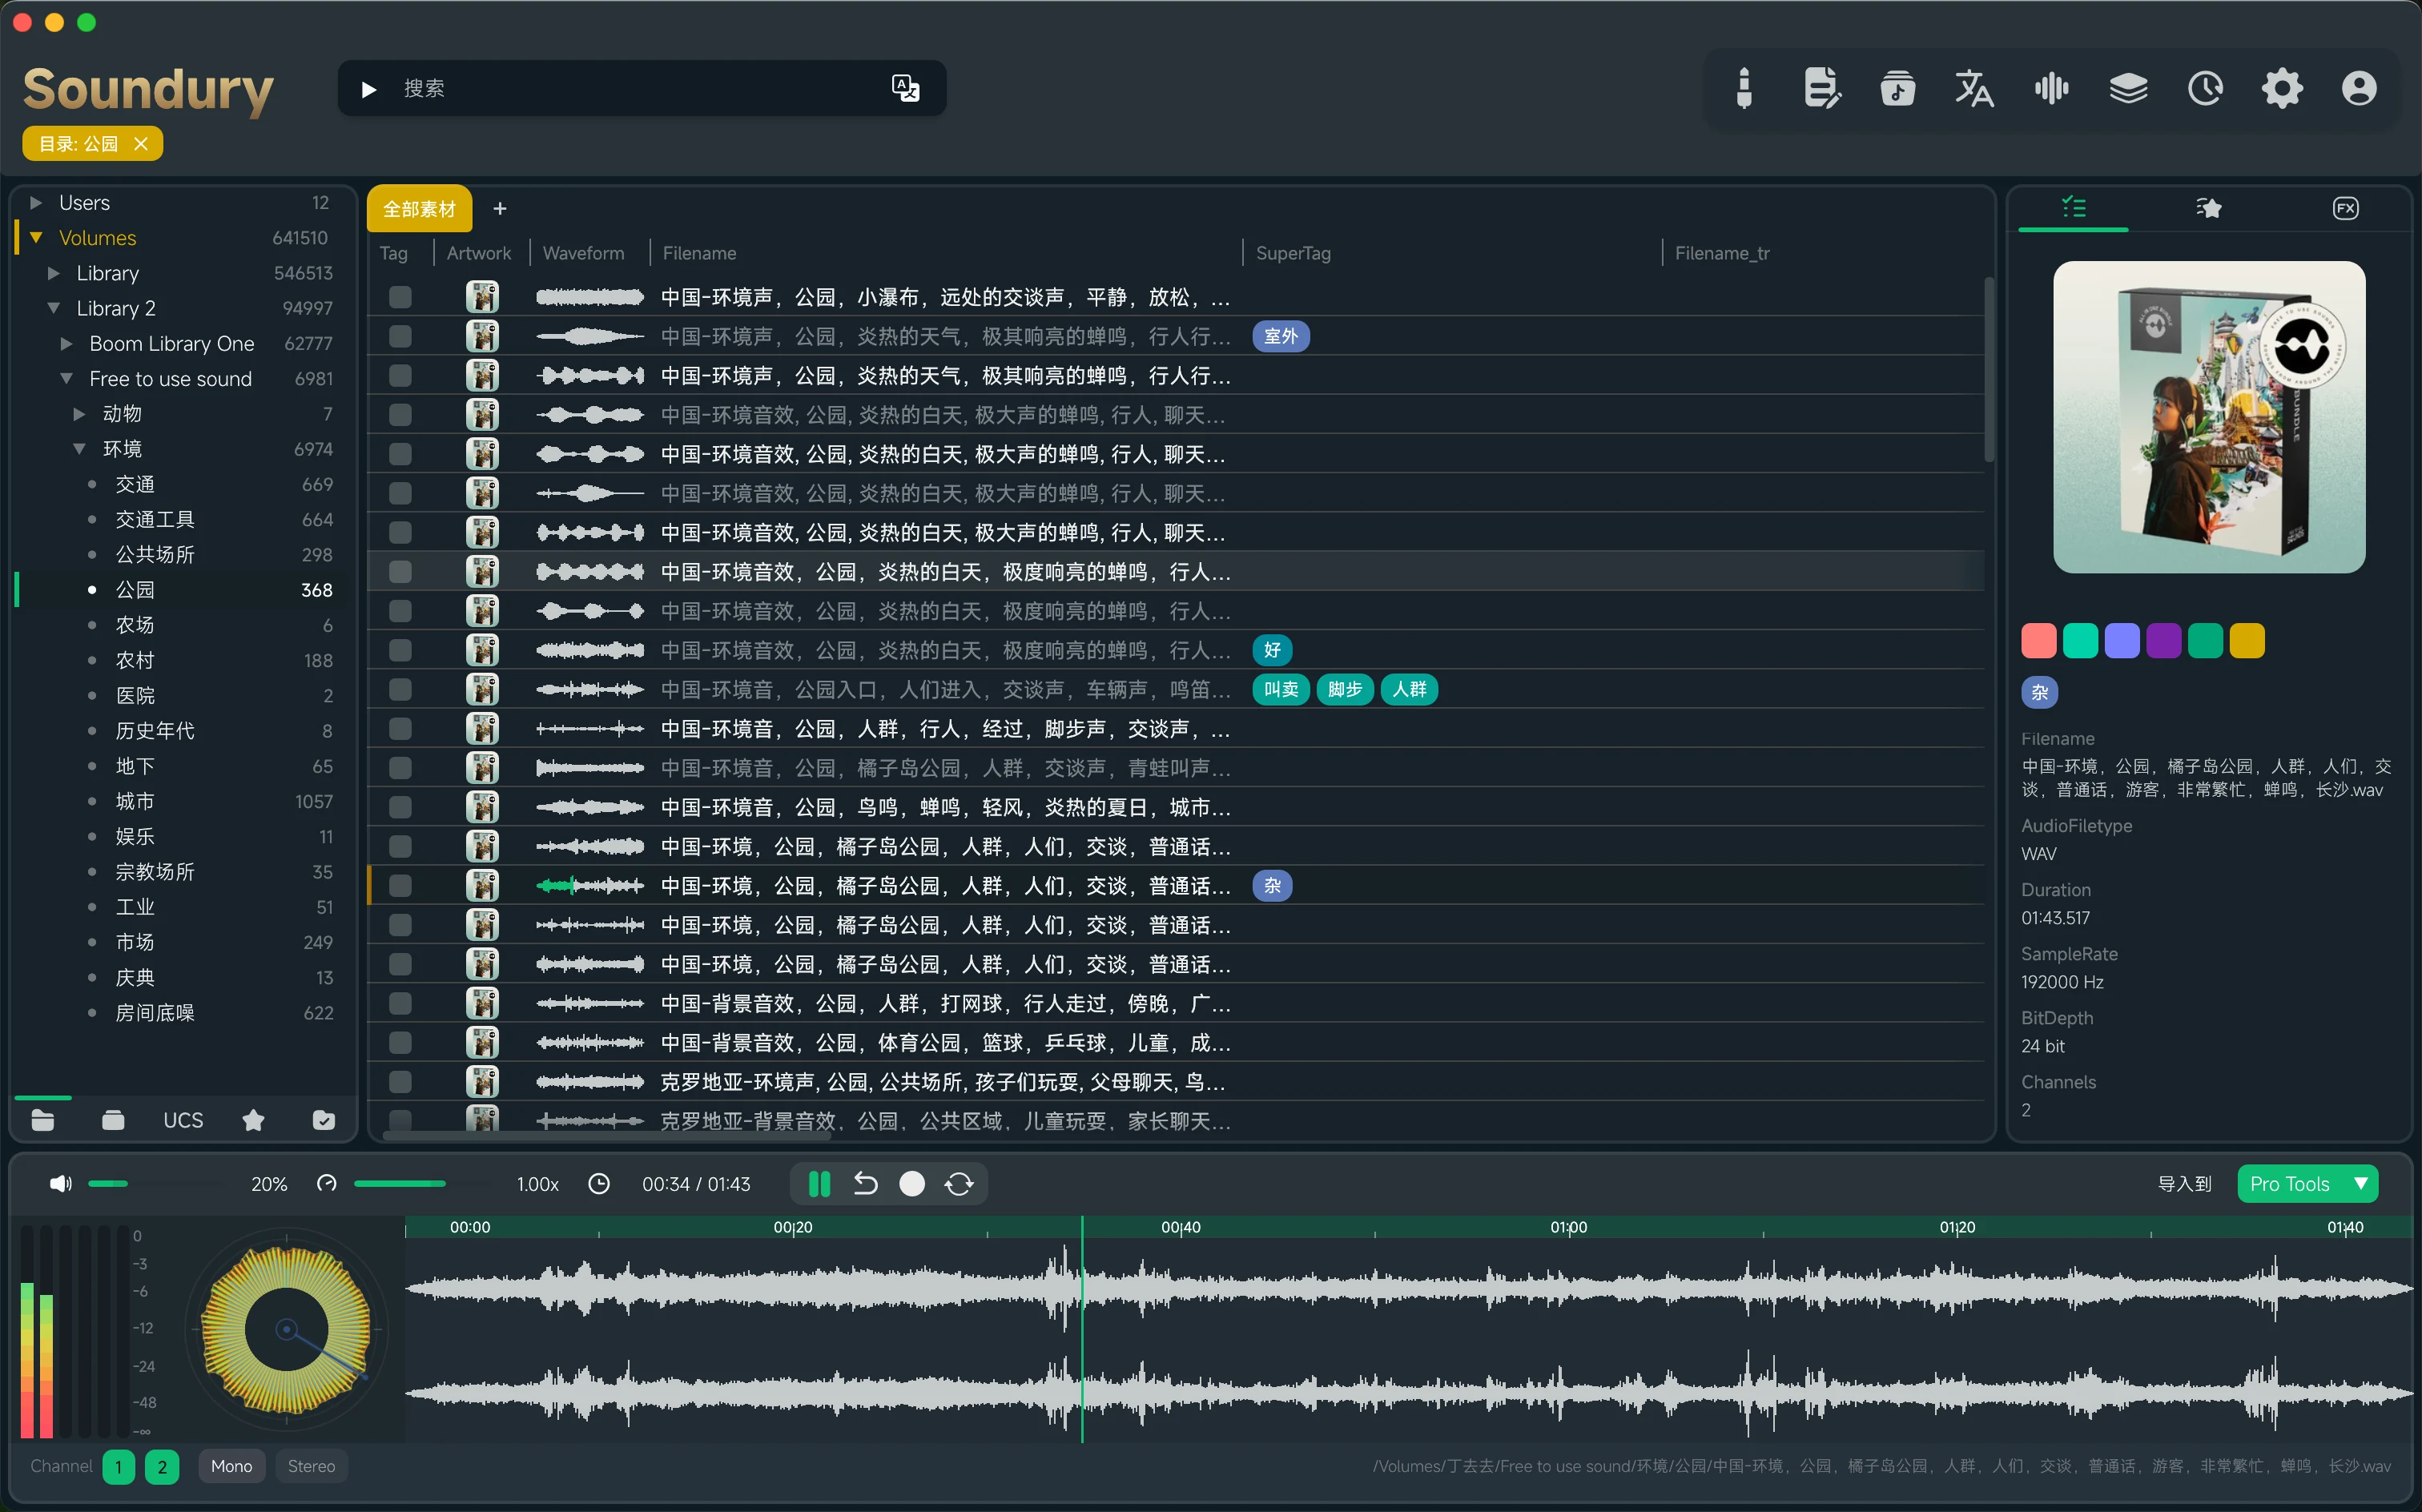Open the starred list tab icon in right panel
This screenshot has height=1512, width=2422.
(x=2208, y=208)
